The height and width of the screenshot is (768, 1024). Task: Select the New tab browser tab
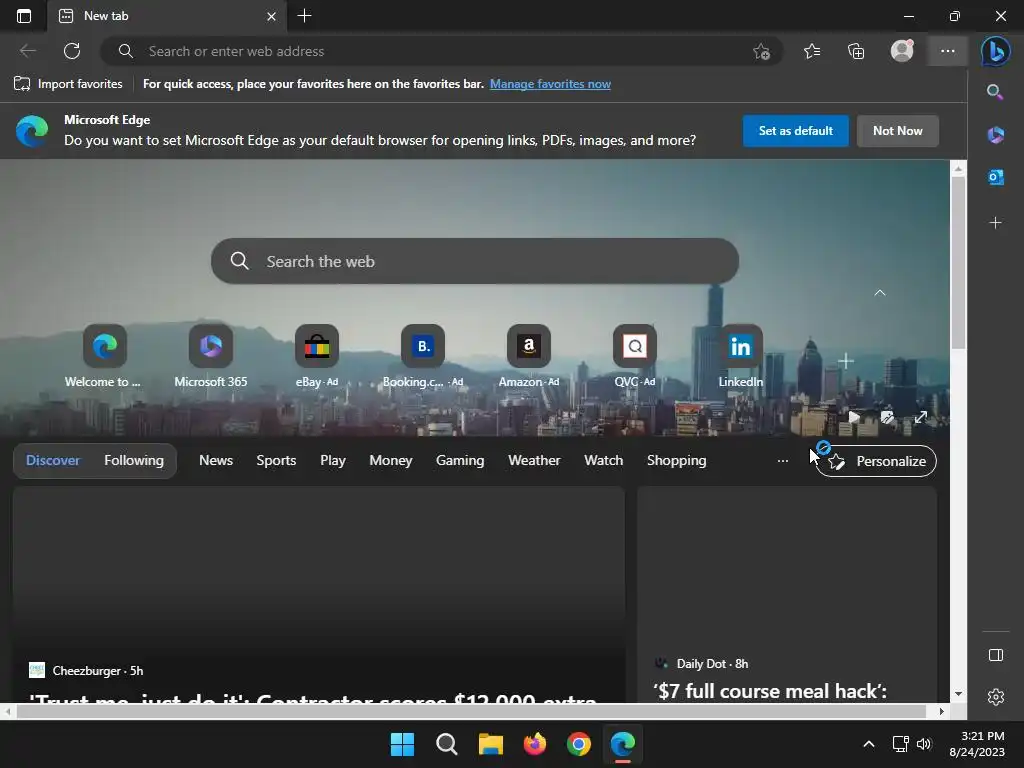pos(167,16)
